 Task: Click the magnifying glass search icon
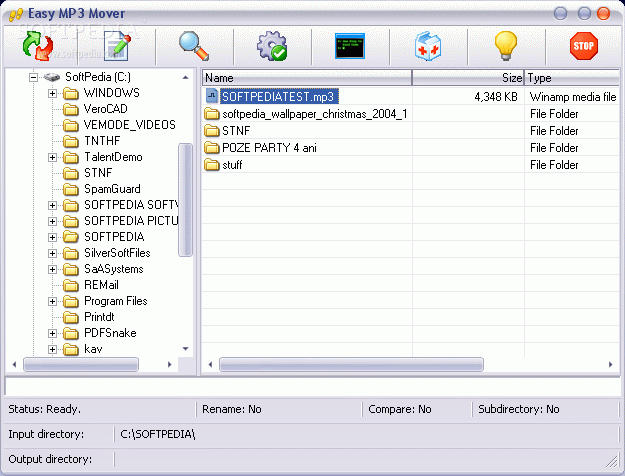[194, 46]
